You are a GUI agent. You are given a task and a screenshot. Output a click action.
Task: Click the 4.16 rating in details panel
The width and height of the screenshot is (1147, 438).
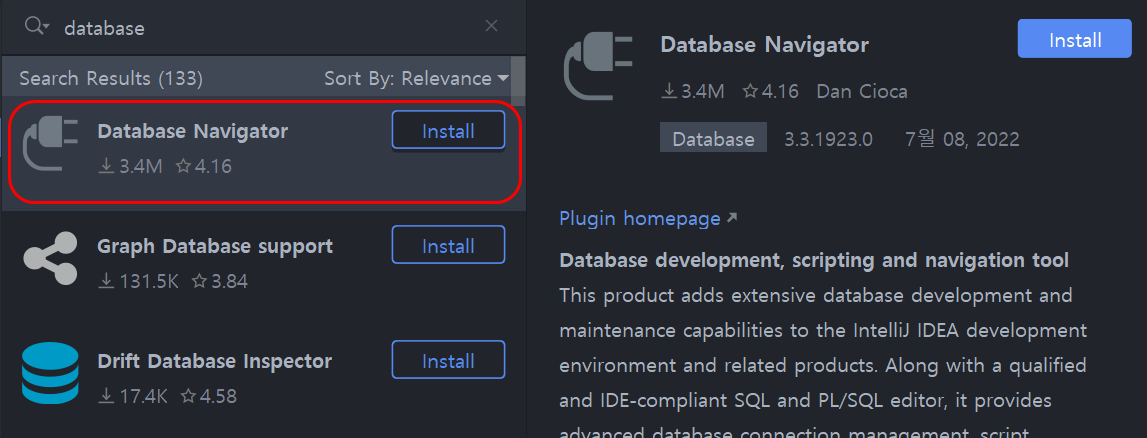tap(770, 91)
